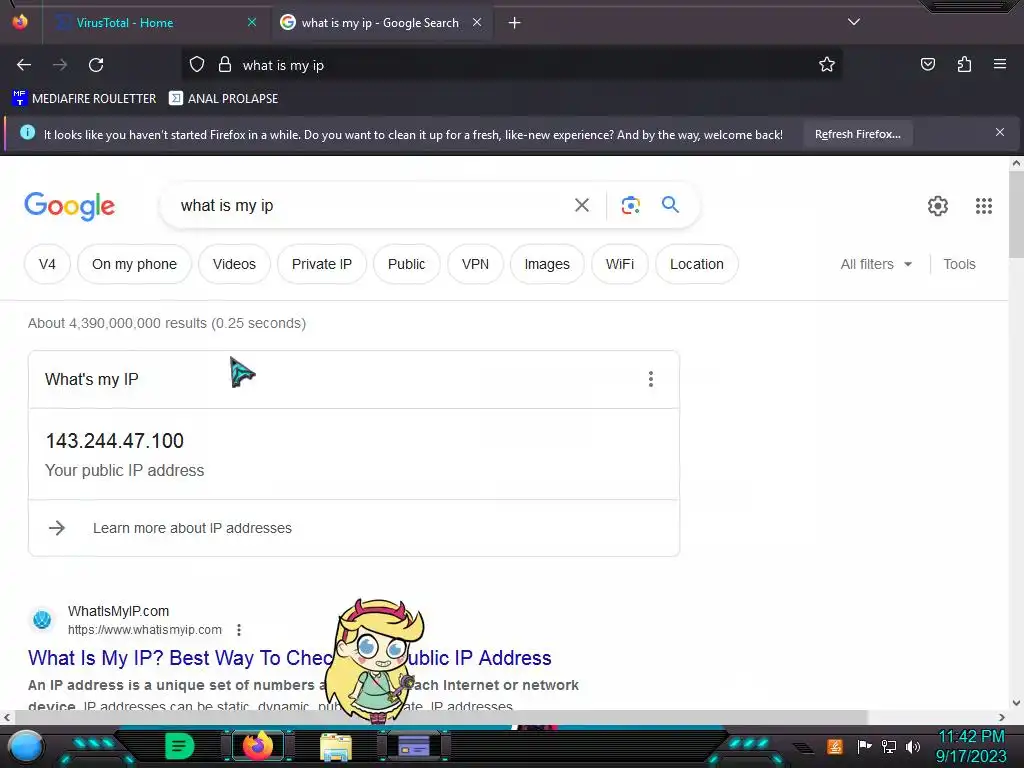Image resolution: width=1024 pixels, height=768 pixels.
Task: Open the volume speaker tray icon
Action: click(x=912, y=746)
